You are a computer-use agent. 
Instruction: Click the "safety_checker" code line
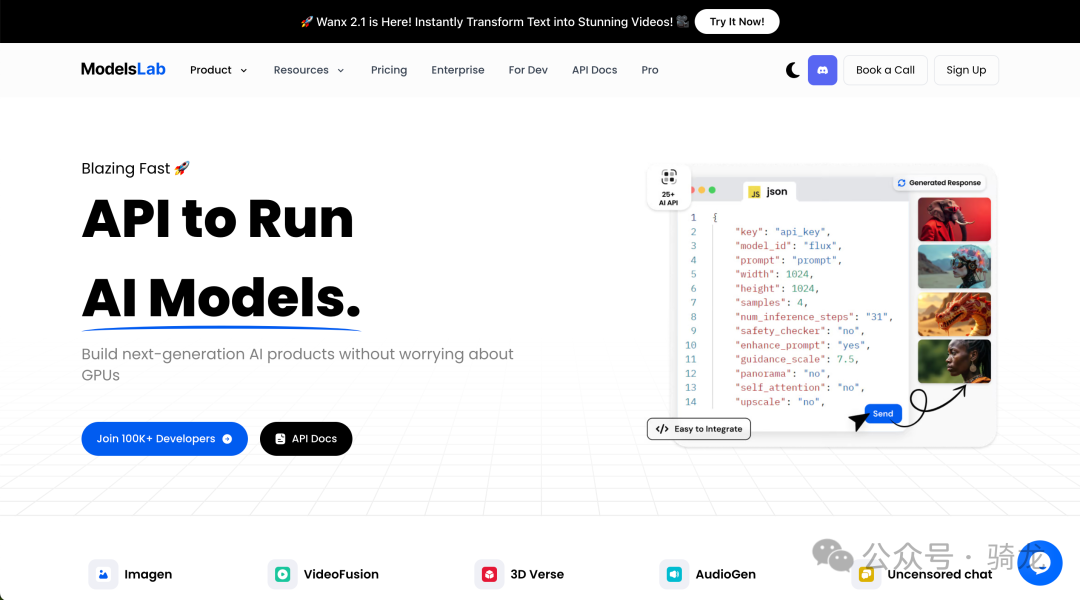click(x=800, y=331)
